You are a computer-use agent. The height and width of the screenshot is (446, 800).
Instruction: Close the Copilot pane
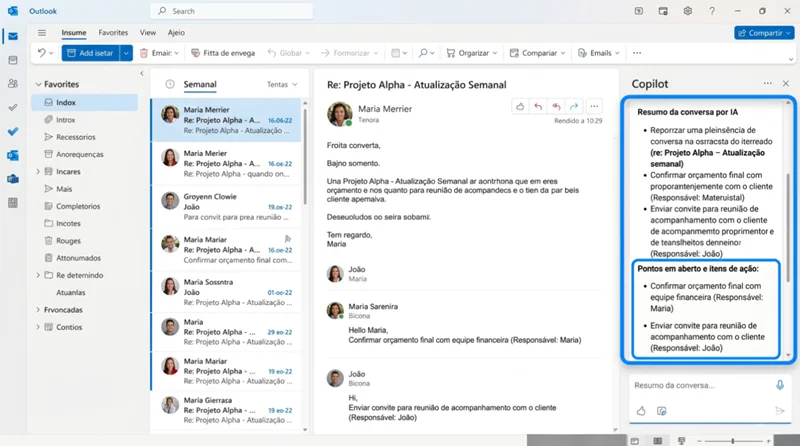point(786,83)
